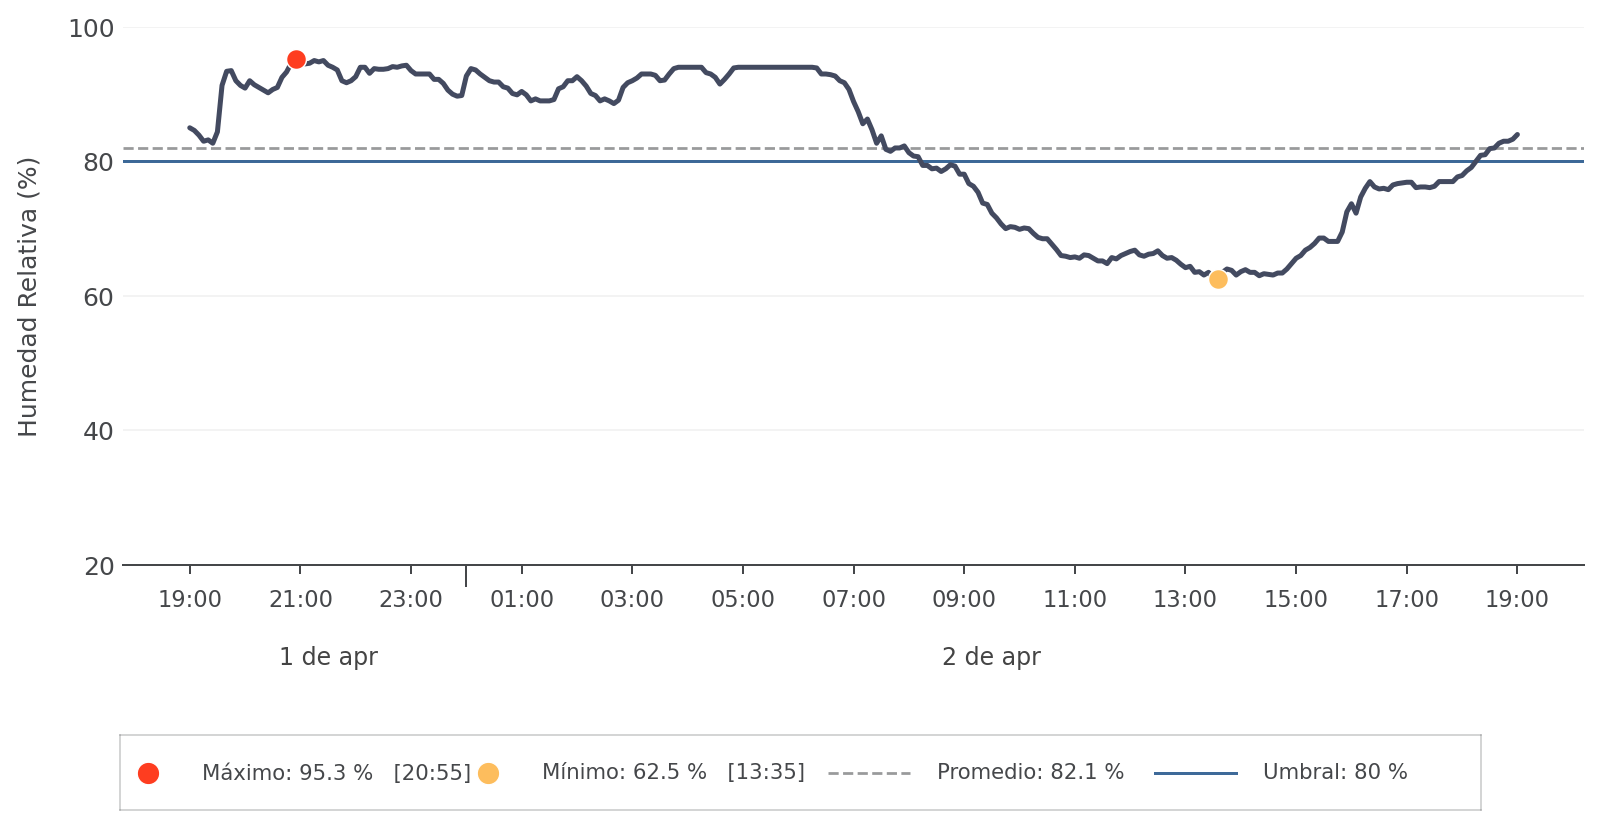This screenshot has width=1601, height=828.
Task: Click the 40 value on the humidity axis
Action: point(98,432)
